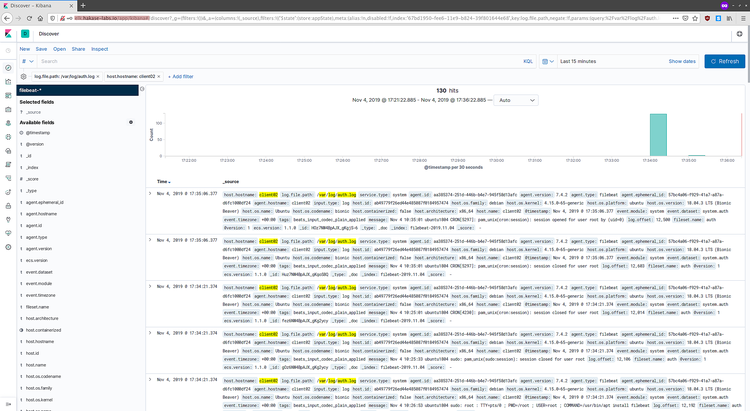This screenshot has height=411, width=750.
Task: Click the field filter settings icon beside Available fields
Action: tap(131, 122)
